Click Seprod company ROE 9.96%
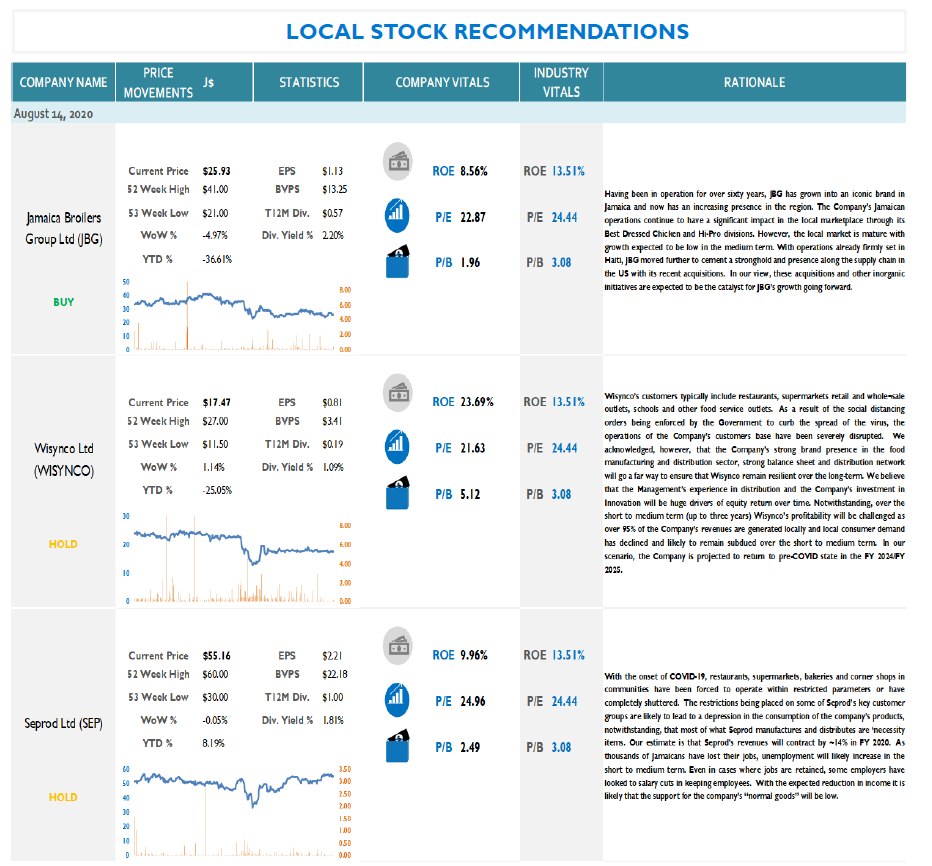The height and width of the screenshot is (866, 932). coord(474,655)
